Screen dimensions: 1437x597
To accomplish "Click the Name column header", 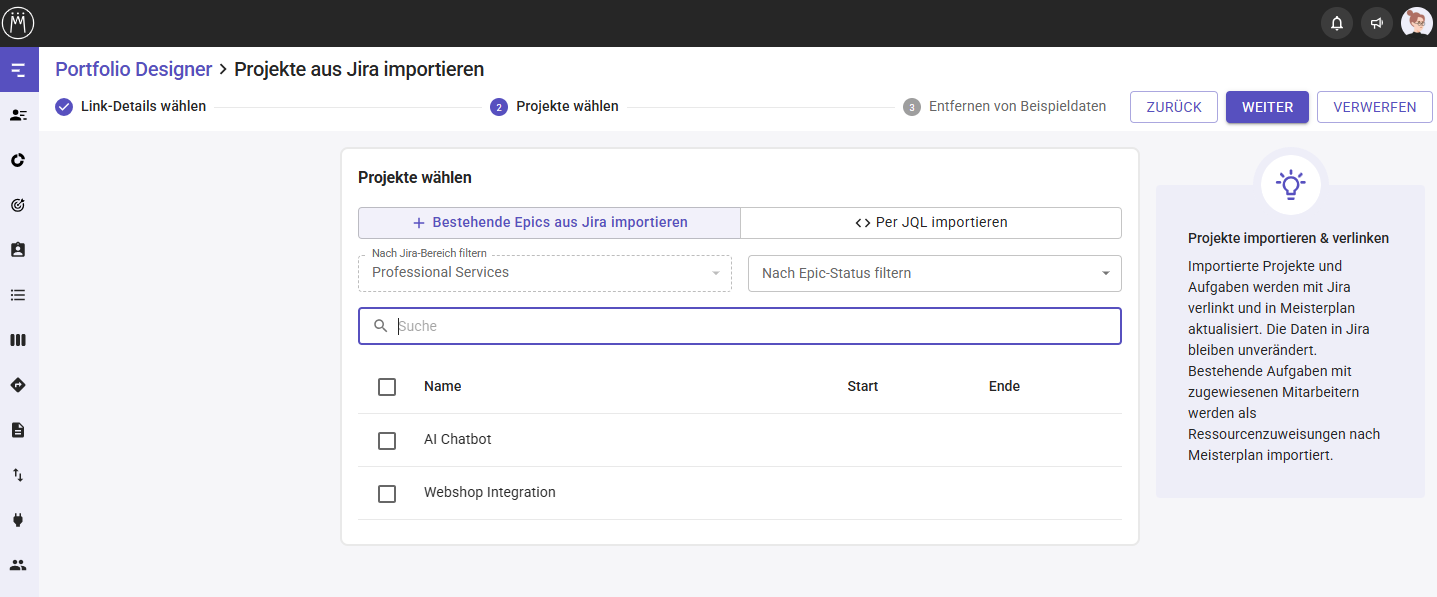I will click(443, 386).
